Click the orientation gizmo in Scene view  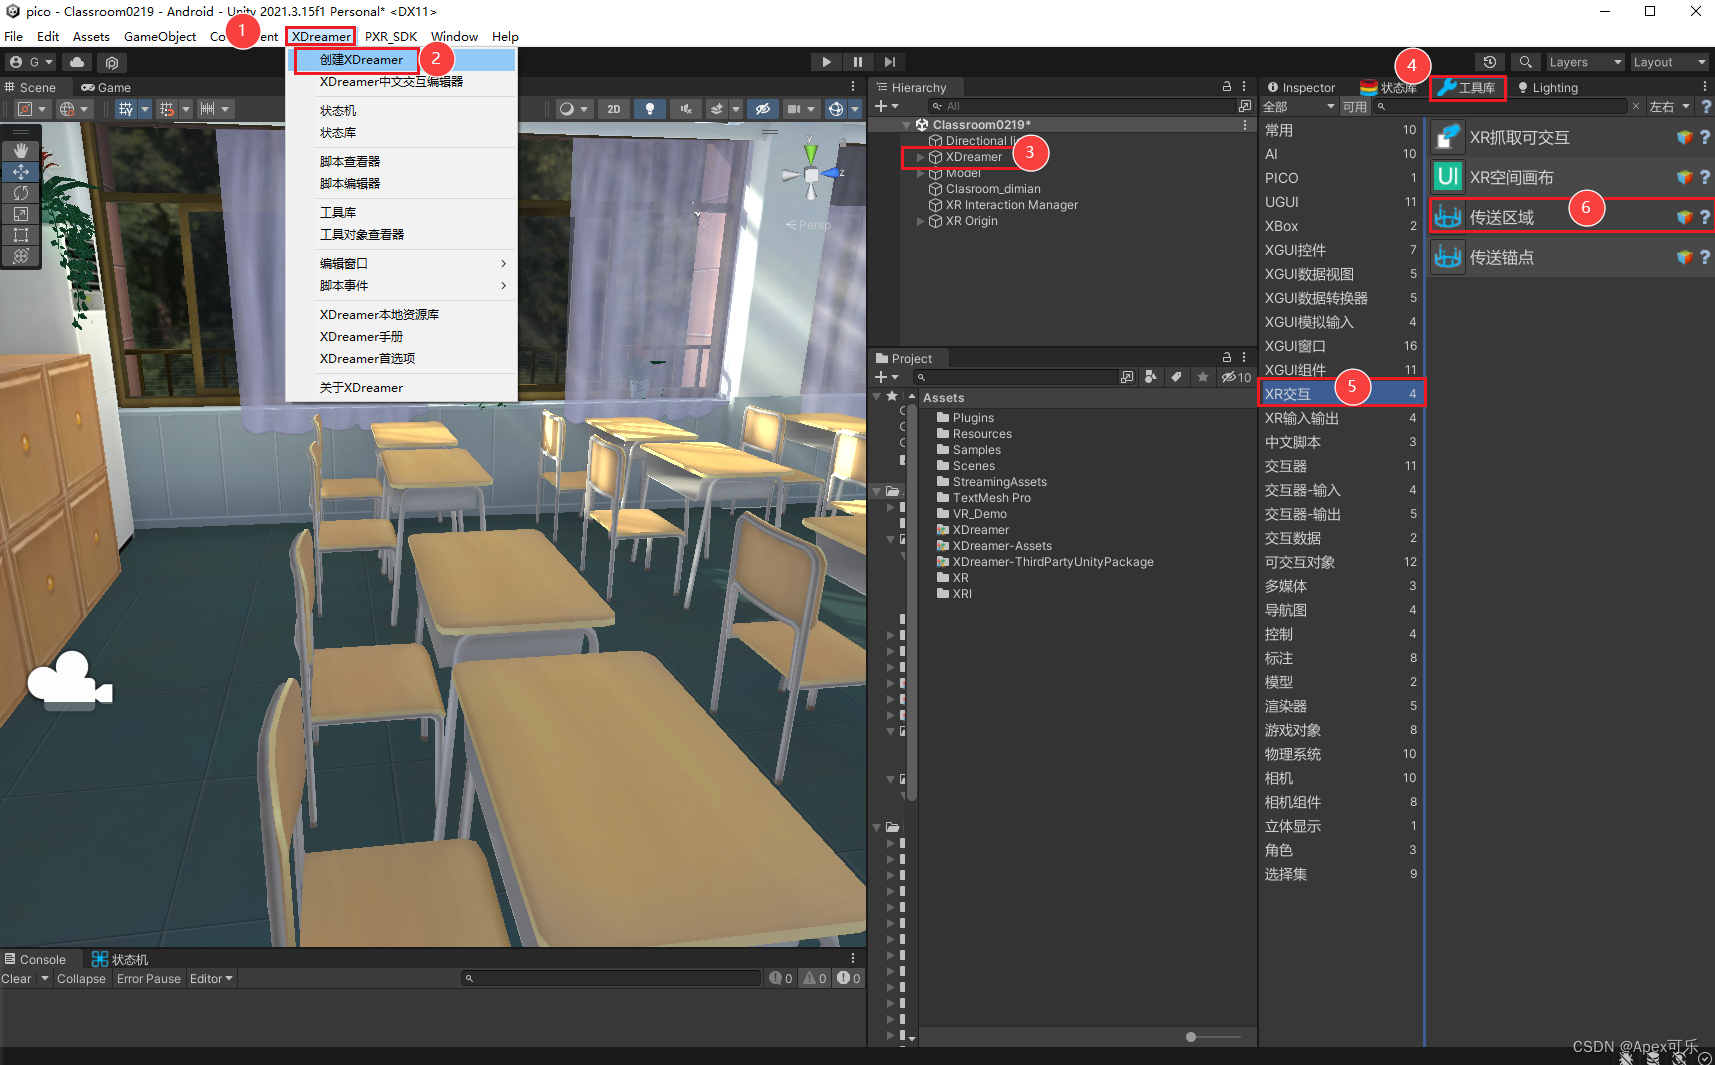[x=812, y=174]
